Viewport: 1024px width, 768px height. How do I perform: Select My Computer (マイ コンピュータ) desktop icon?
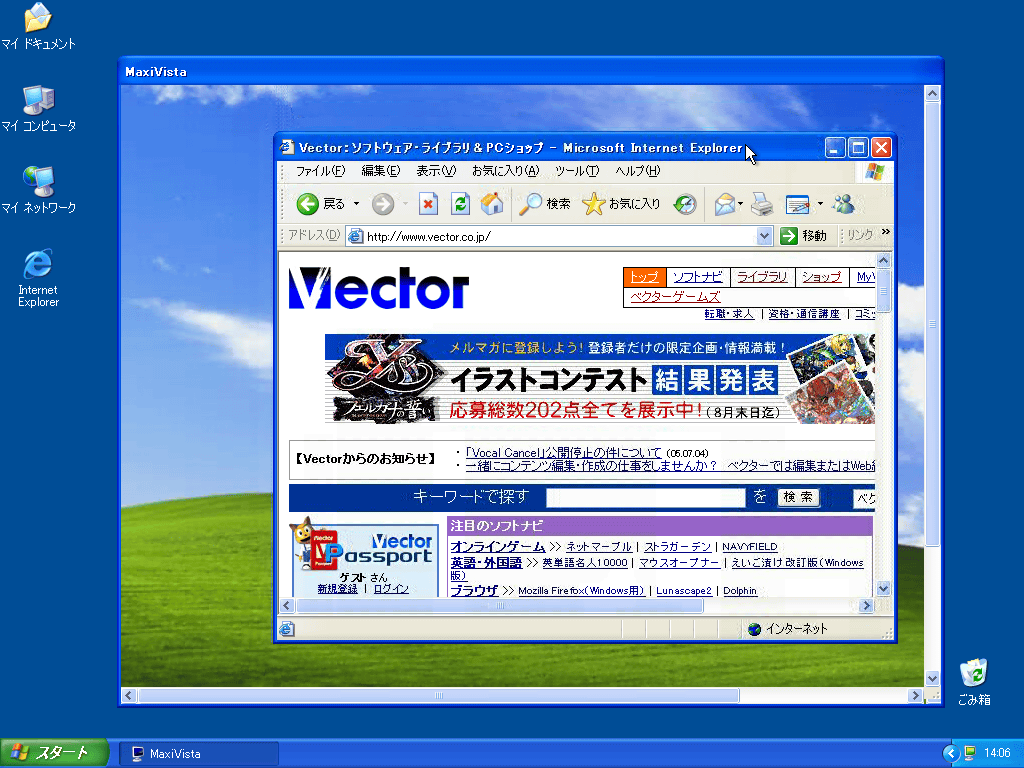(x=39, y=109)
